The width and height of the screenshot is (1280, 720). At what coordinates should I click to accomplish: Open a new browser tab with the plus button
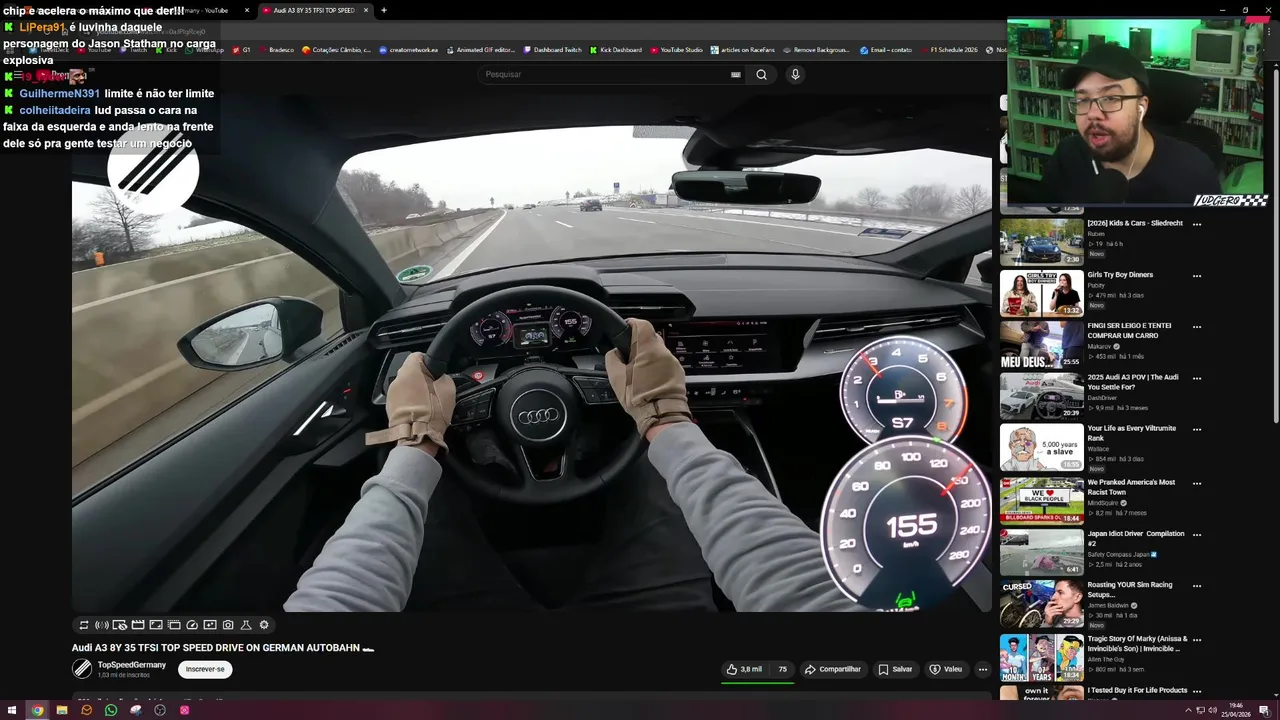[x=384, y=10]
